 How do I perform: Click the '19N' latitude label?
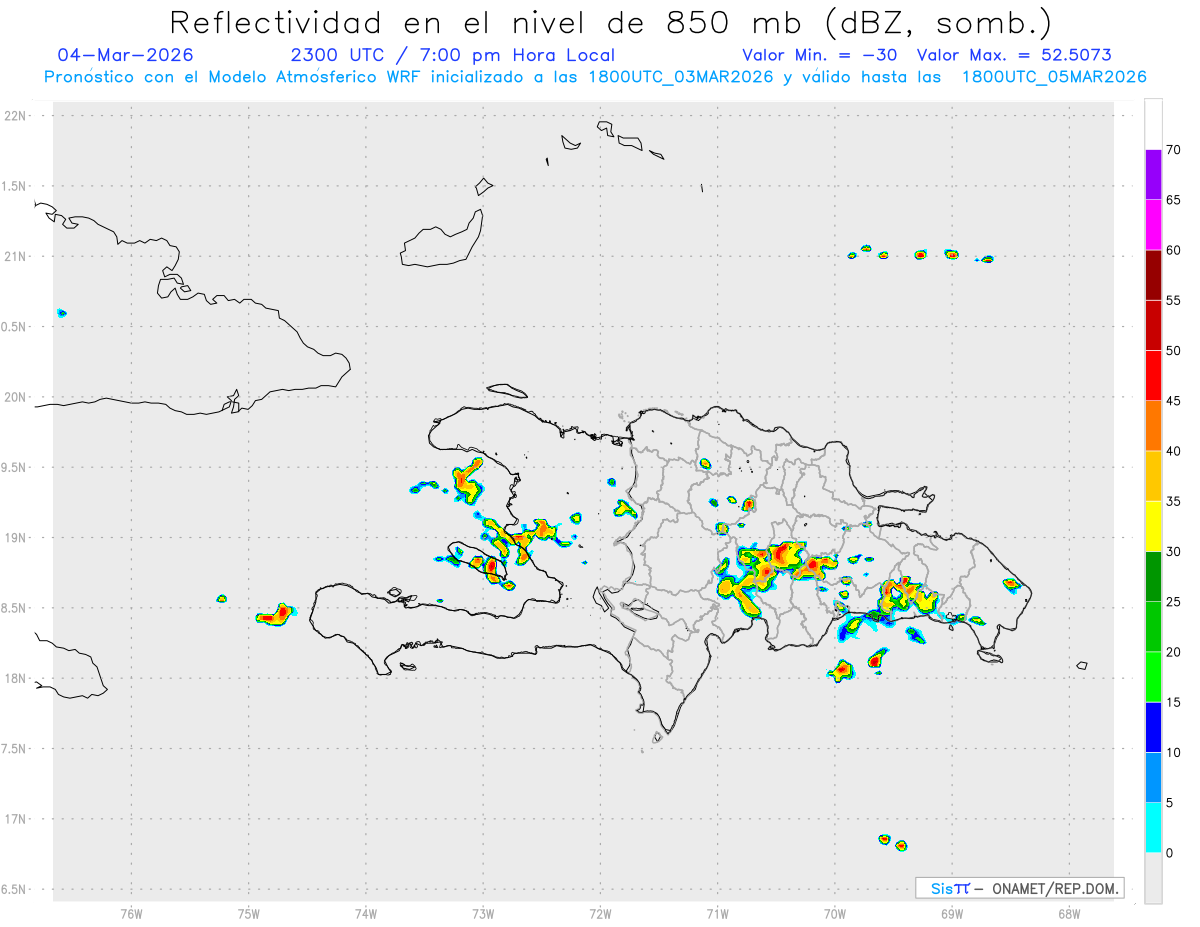tap(16, 538)
